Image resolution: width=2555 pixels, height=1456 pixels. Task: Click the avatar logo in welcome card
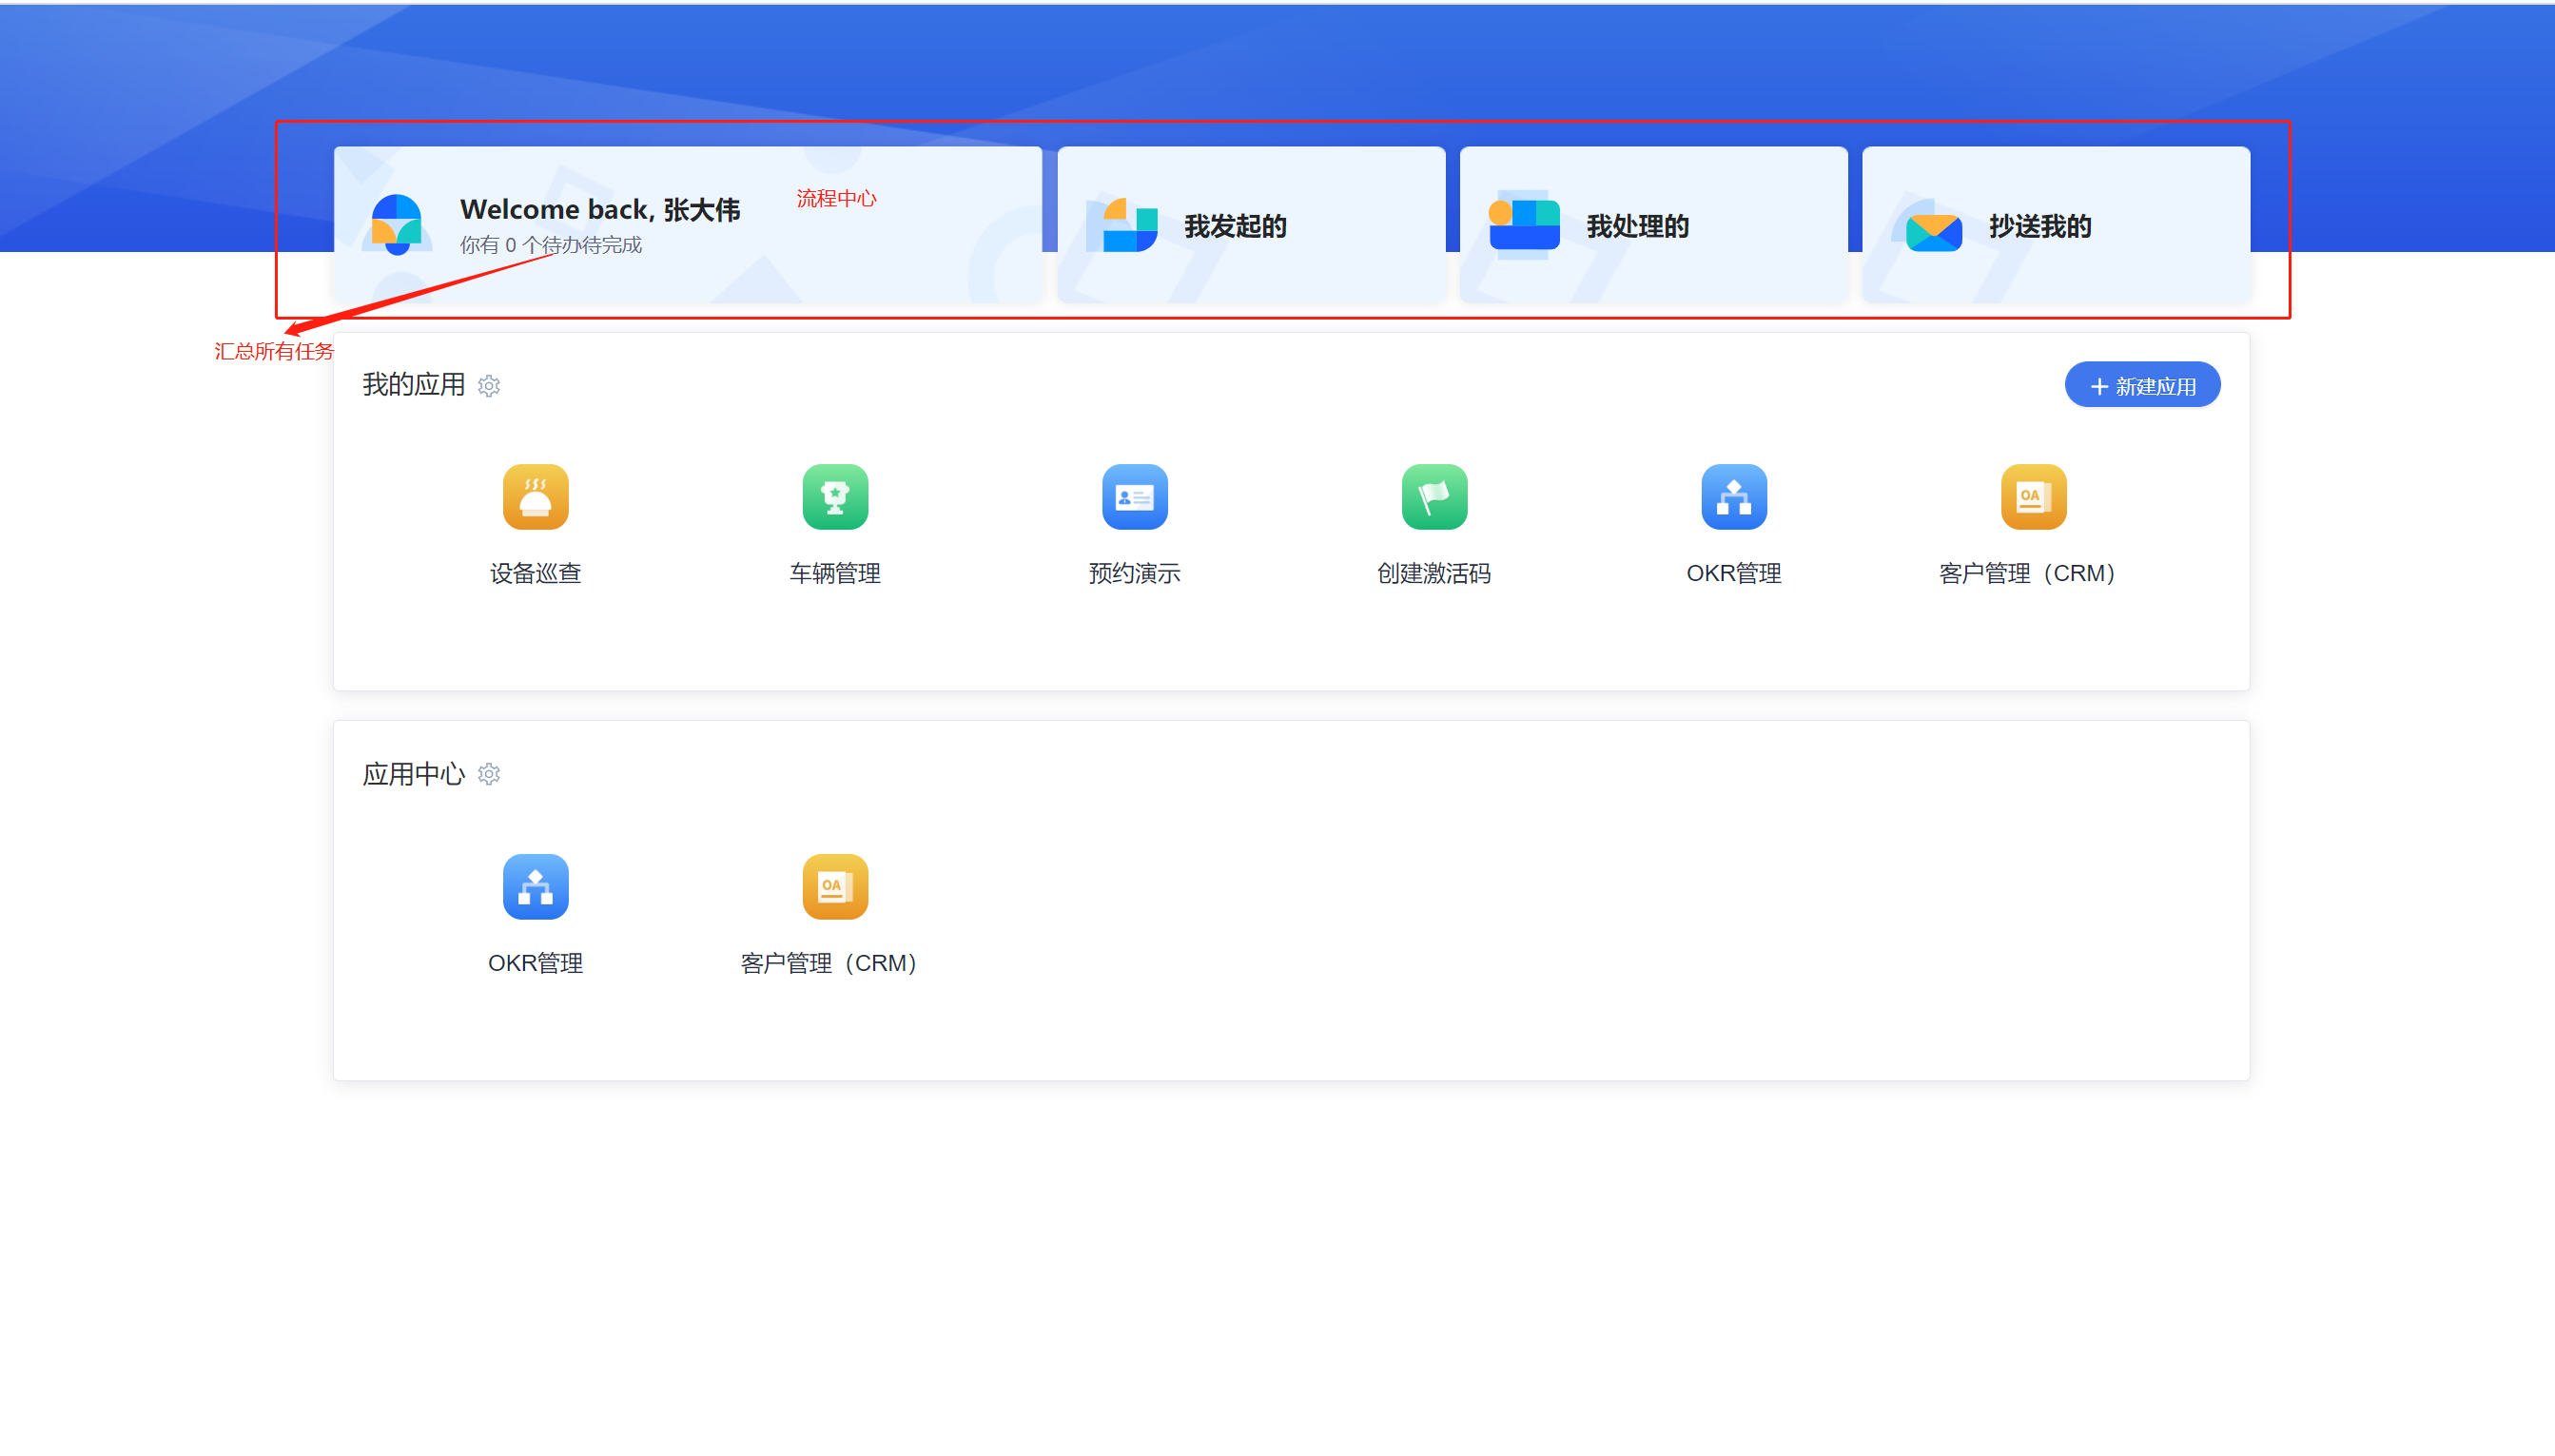pyautogui.click(x=397, y=224)
